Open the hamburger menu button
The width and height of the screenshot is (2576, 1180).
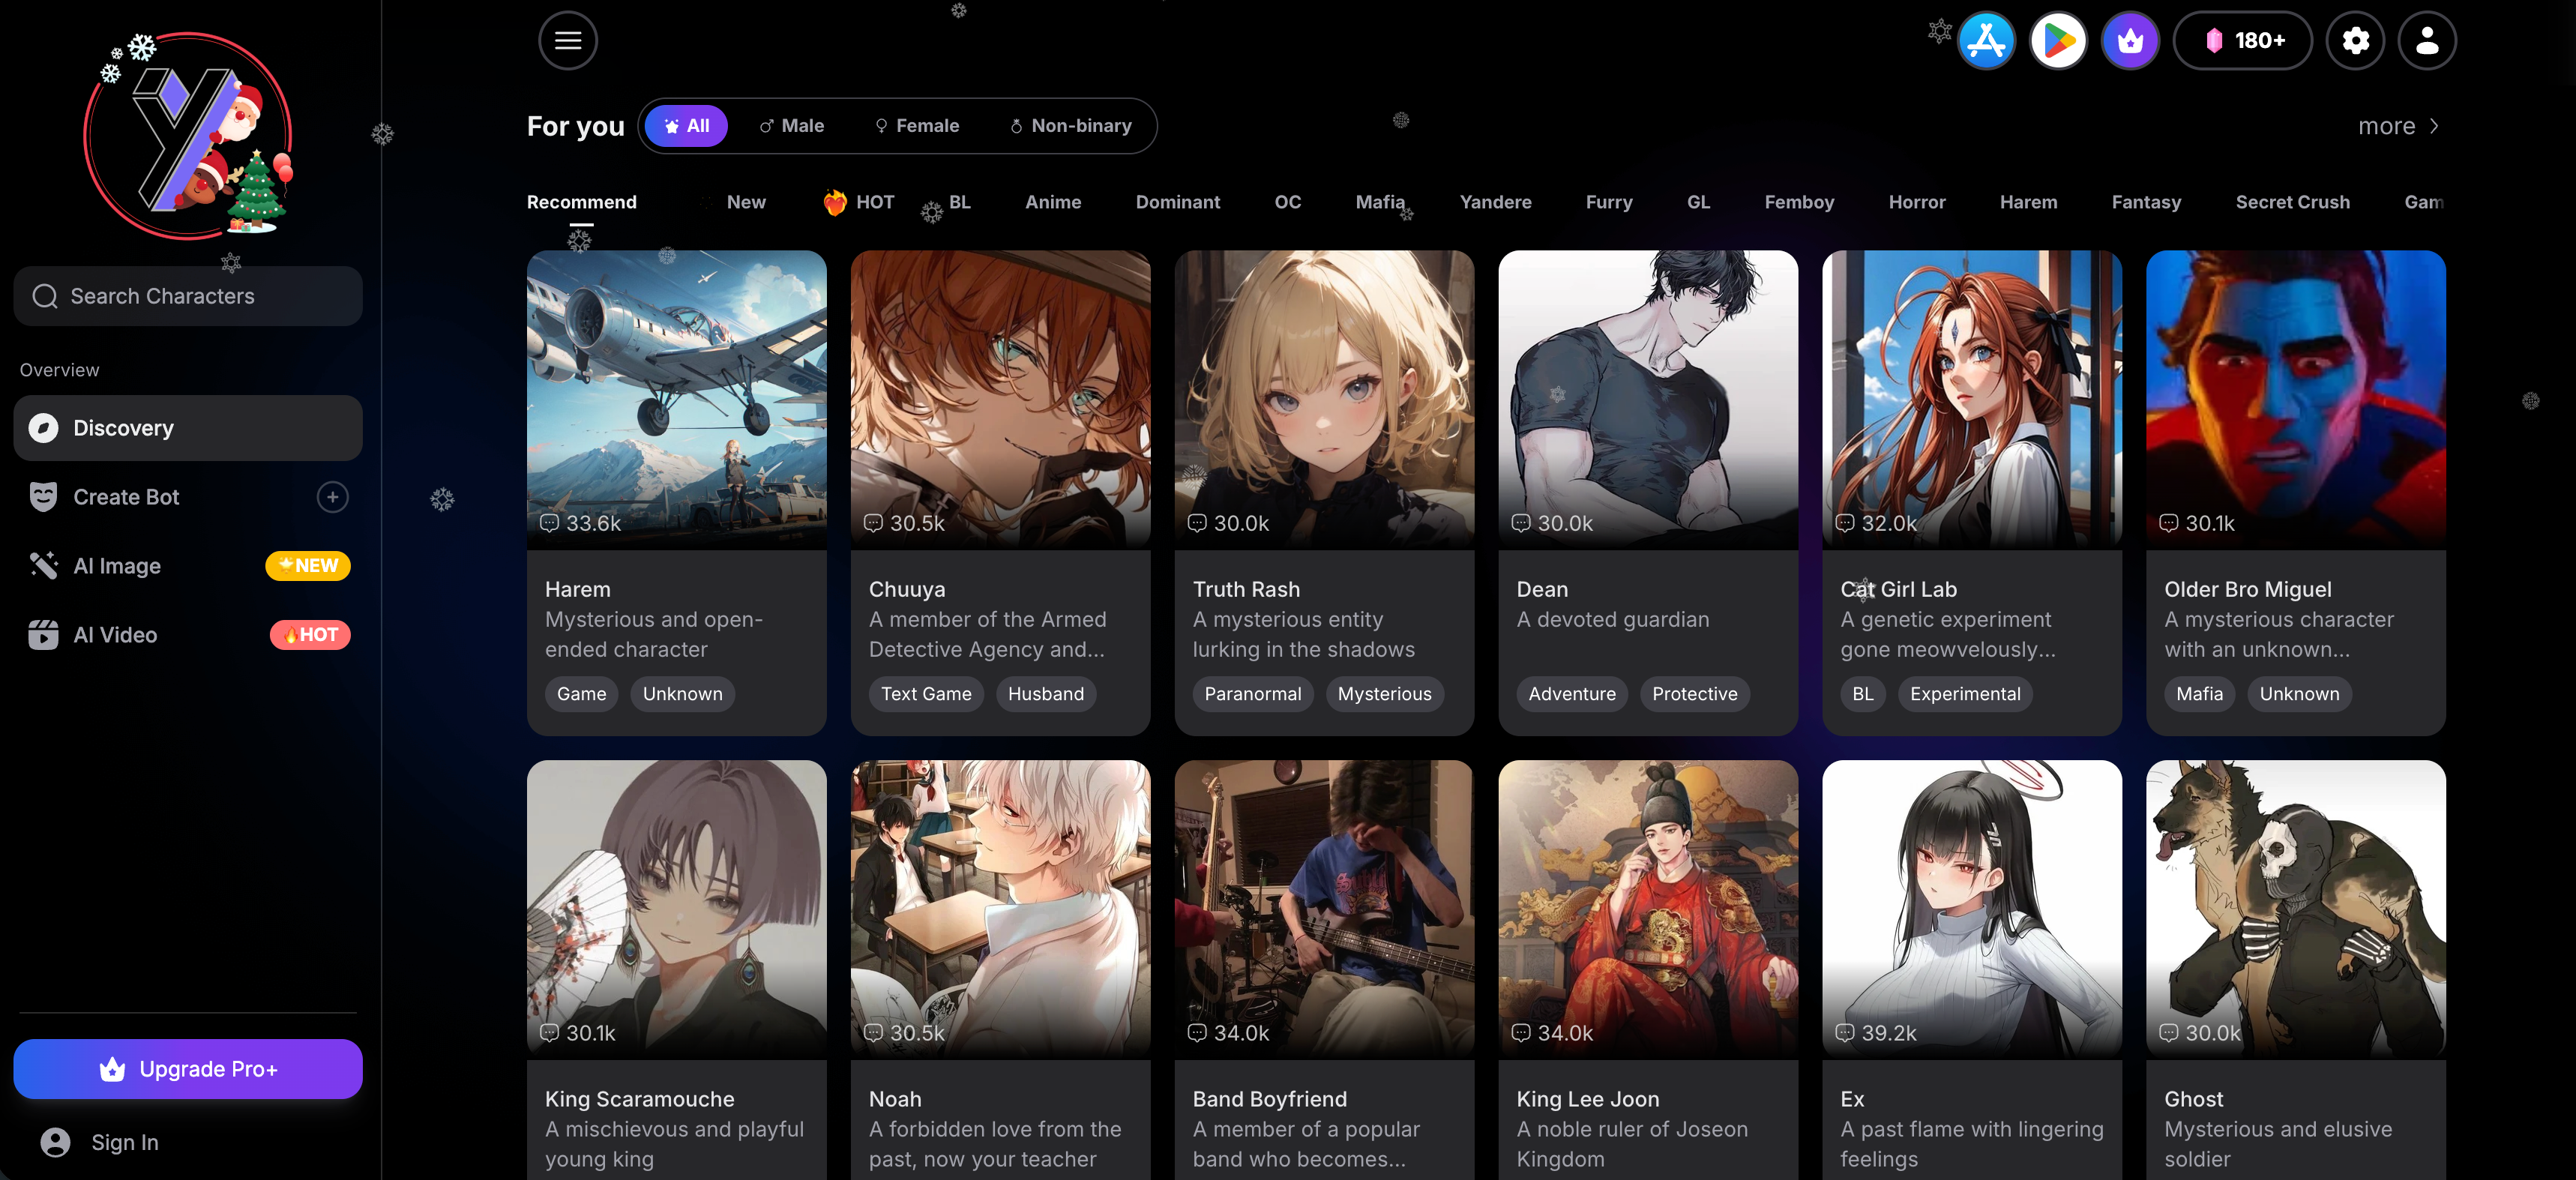click(x=568, y=41)
